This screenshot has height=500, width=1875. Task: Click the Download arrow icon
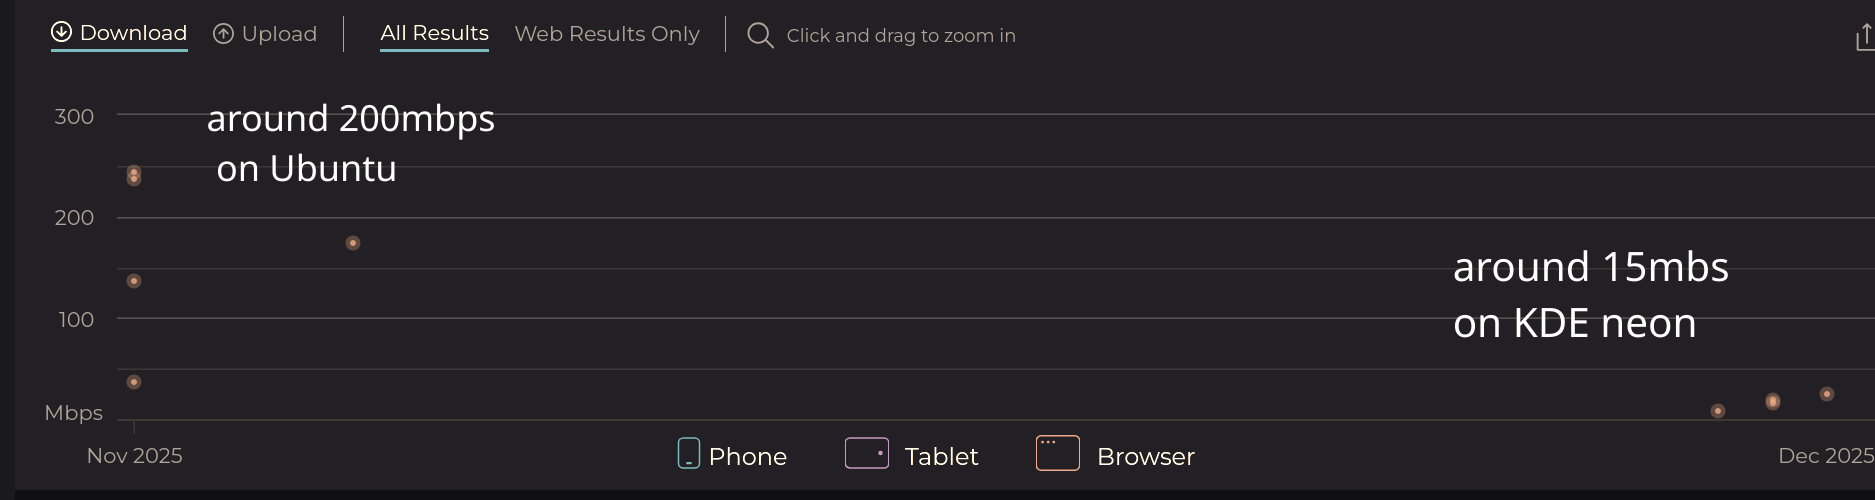pyautogui.click(x=61, y=32)
